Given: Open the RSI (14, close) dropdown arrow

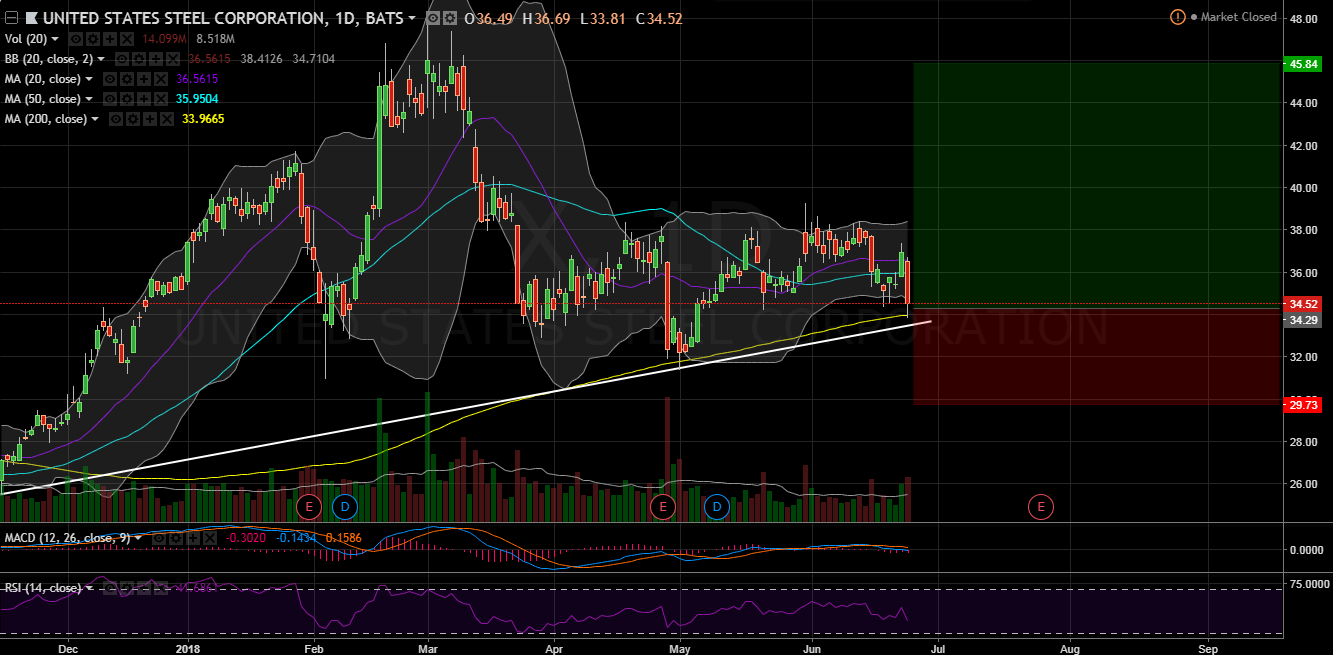Looking at the screenshot, I should (x=89, y=588).
